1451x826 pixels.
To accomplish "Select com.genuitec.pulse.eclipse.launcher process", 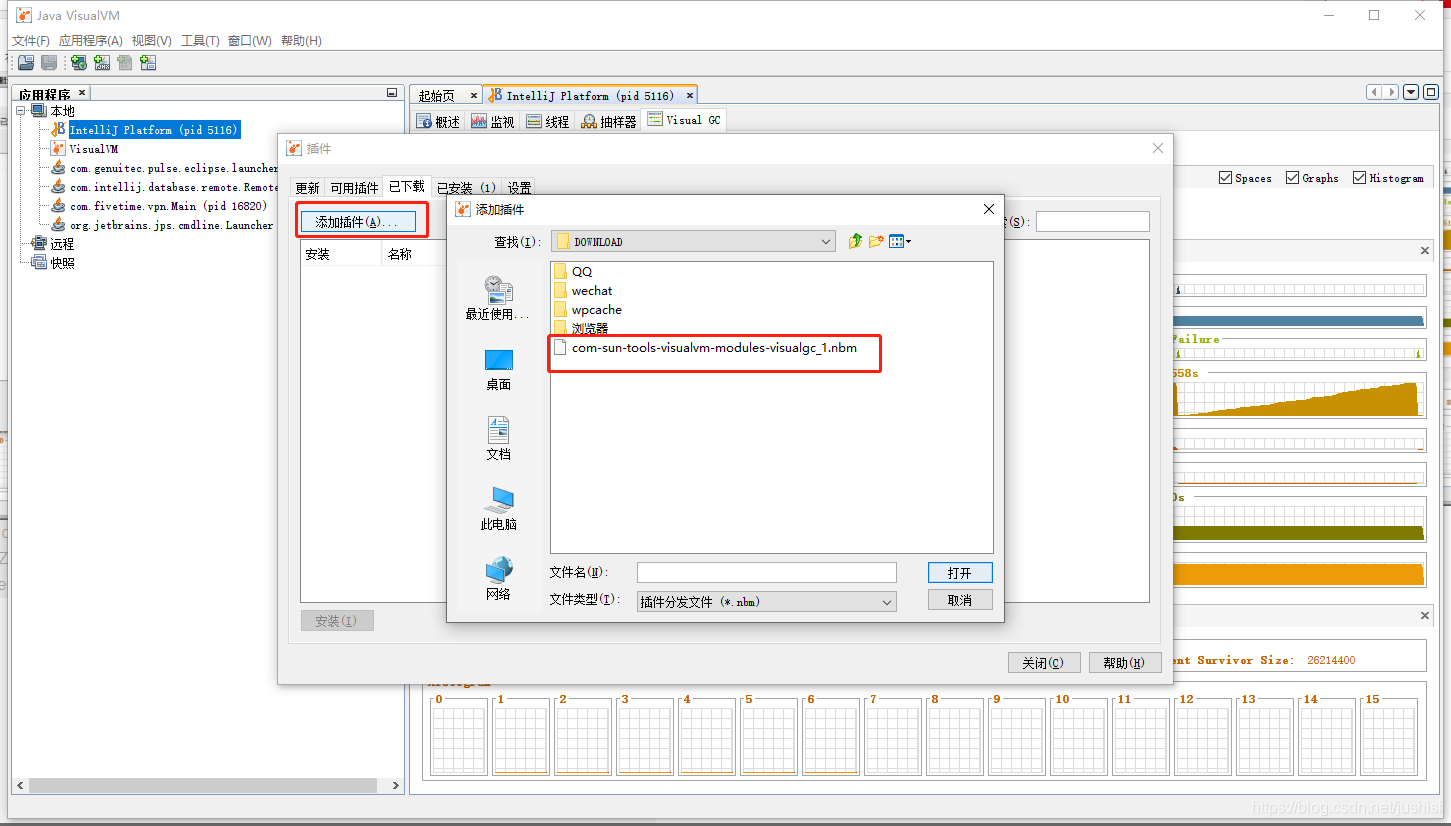I will pos(173,168).
